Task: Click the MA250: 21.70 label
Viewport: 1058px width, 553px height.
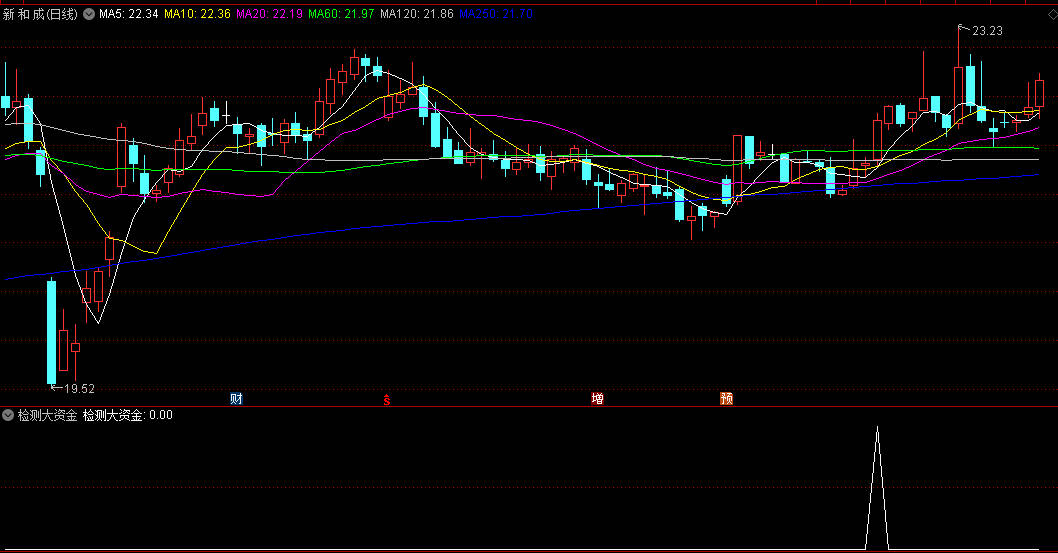Action: click(496, 14)
